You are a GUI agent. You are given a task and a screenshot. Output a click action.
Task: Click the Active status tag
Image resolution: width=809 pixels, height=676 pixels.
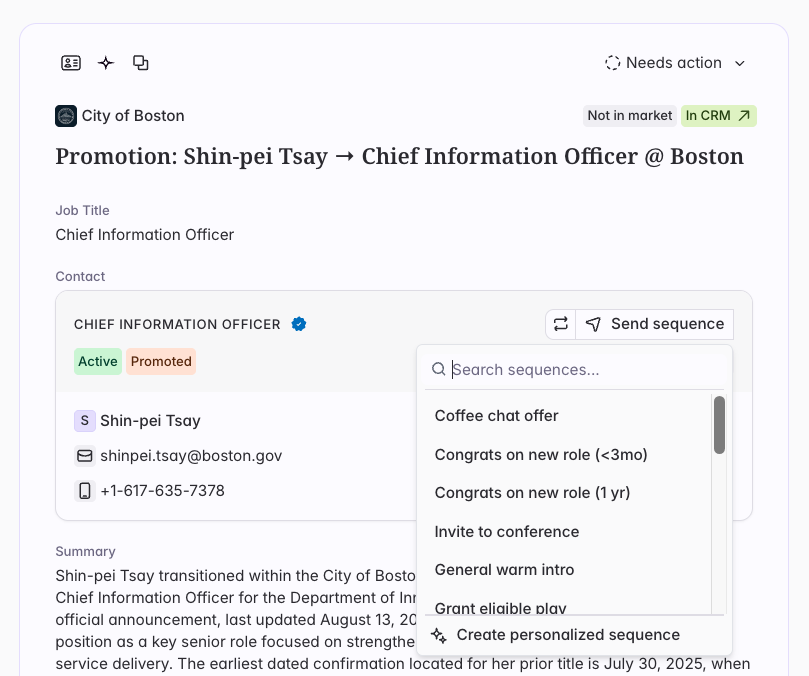[x=98, y=361]
